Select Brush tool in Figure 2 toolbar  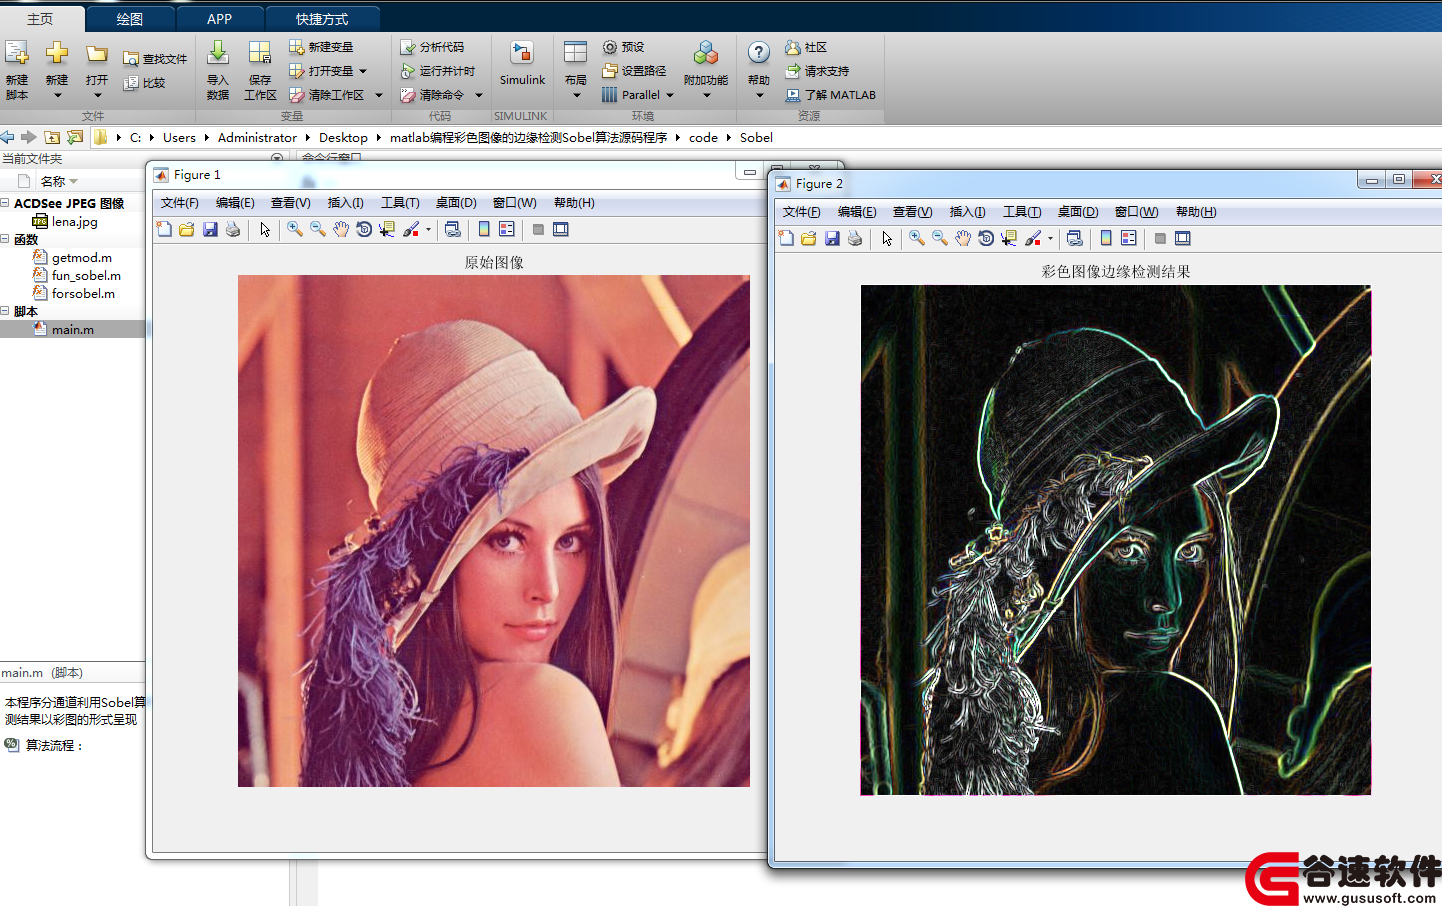[x=1033, y=238]
